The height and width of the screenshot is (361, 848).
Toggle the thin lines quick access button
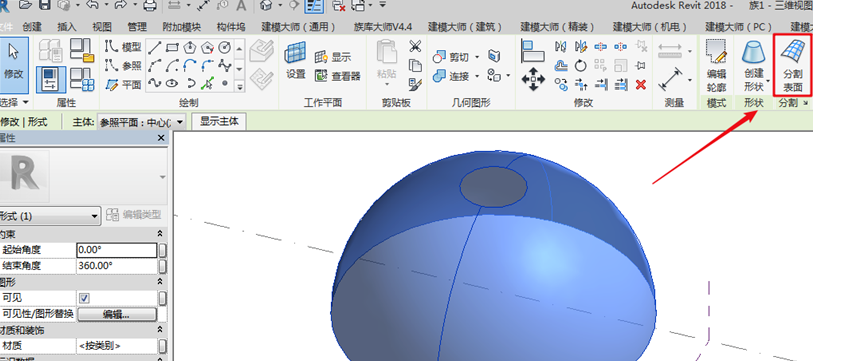pos(313,6)
